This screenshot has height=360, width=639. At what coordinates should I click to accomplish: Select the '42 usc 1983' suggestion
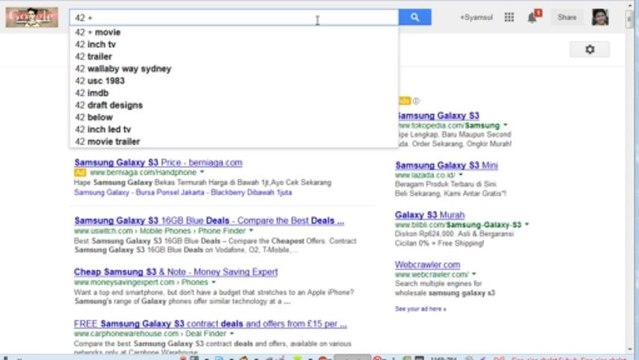click(234, 81)
